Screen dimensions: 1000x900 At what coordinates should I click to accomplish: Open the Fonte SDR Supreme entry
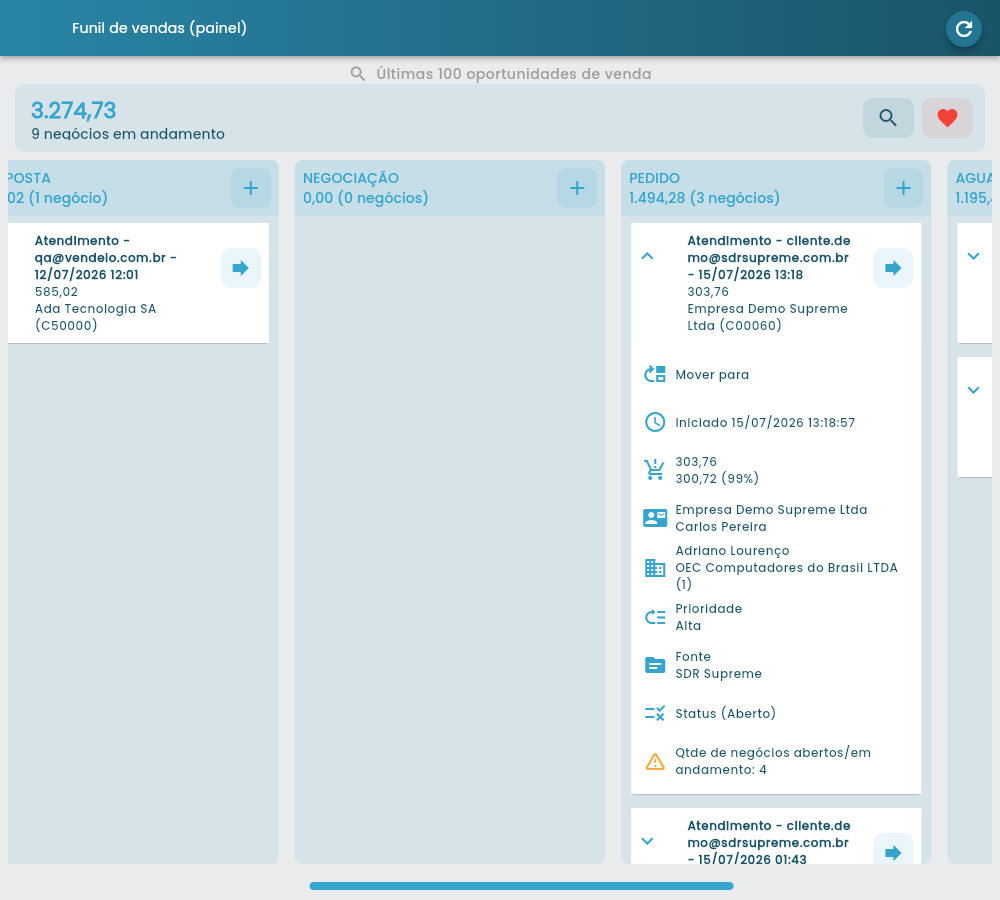tap(776, 665)
